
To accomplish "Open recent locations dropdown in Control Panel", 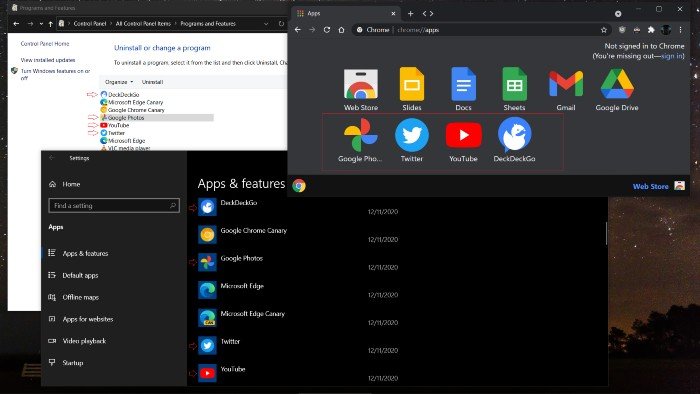I will [x=41, y=24].
